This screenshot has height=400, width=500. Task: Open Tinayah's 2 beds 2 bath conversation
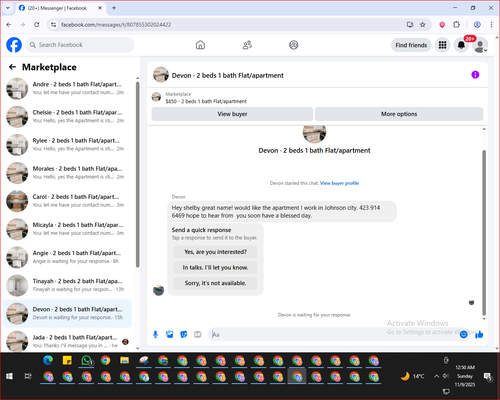(68, 285)
